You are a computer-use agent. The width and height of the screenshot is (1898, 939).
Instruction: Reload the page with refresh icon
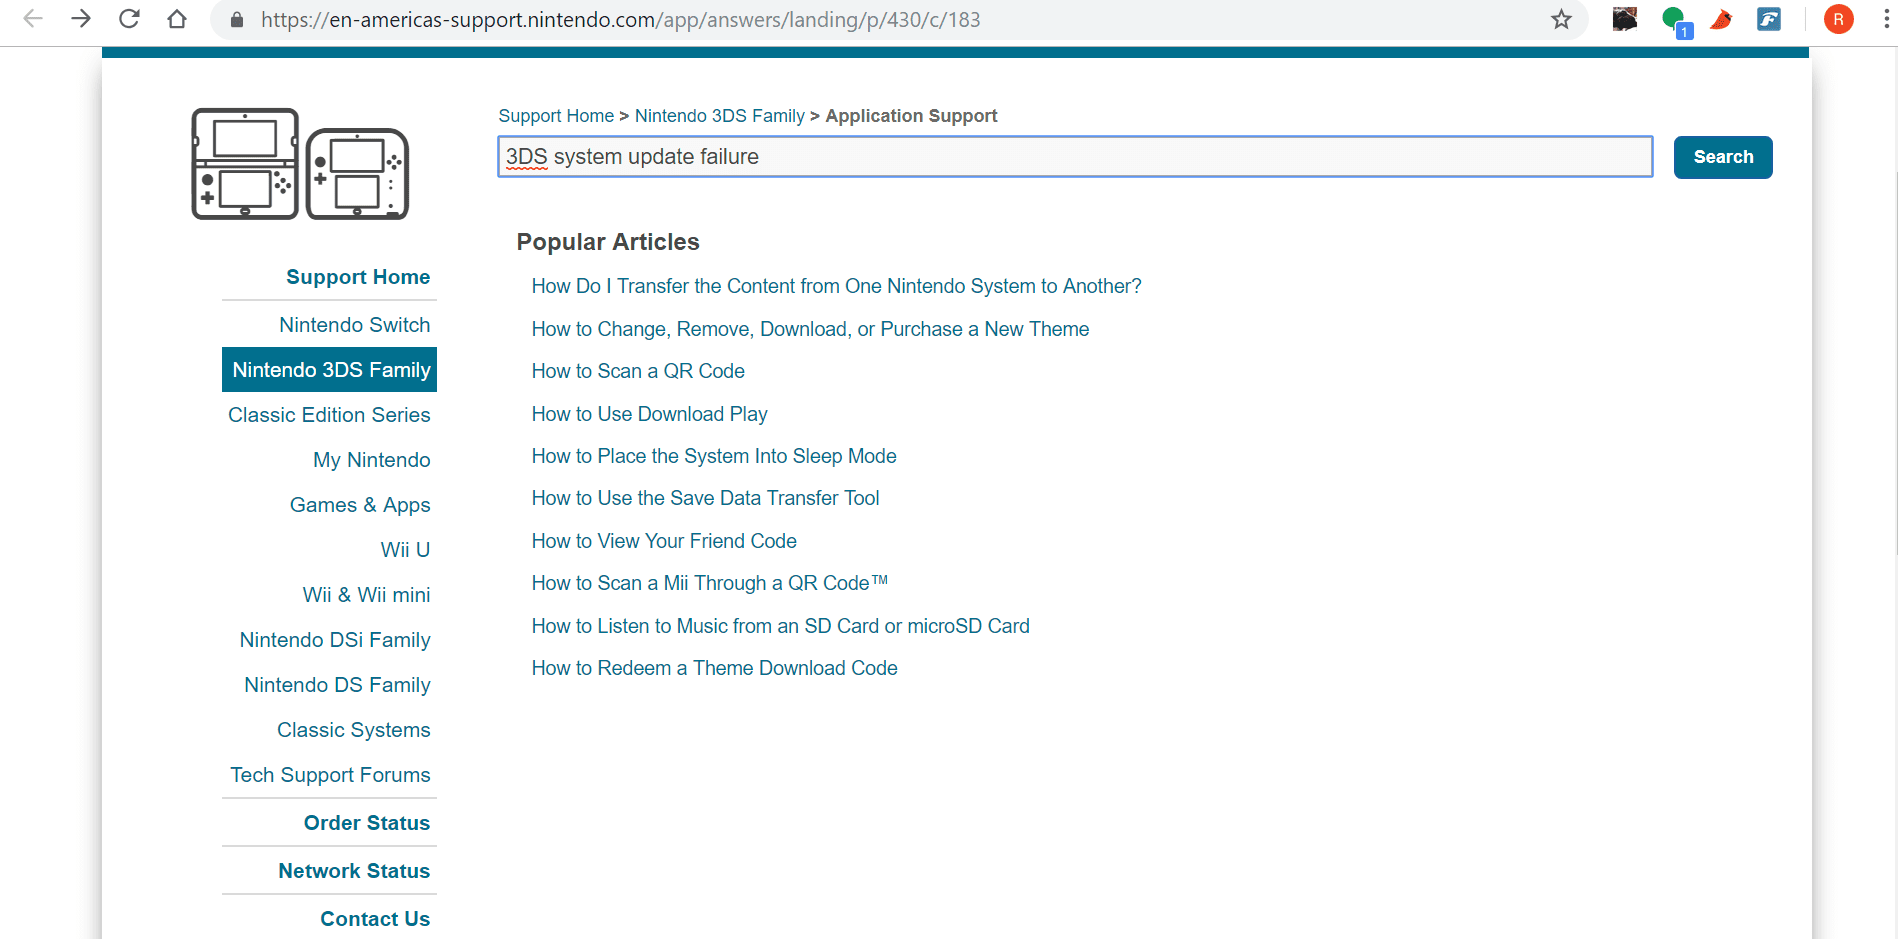[129, 19]
